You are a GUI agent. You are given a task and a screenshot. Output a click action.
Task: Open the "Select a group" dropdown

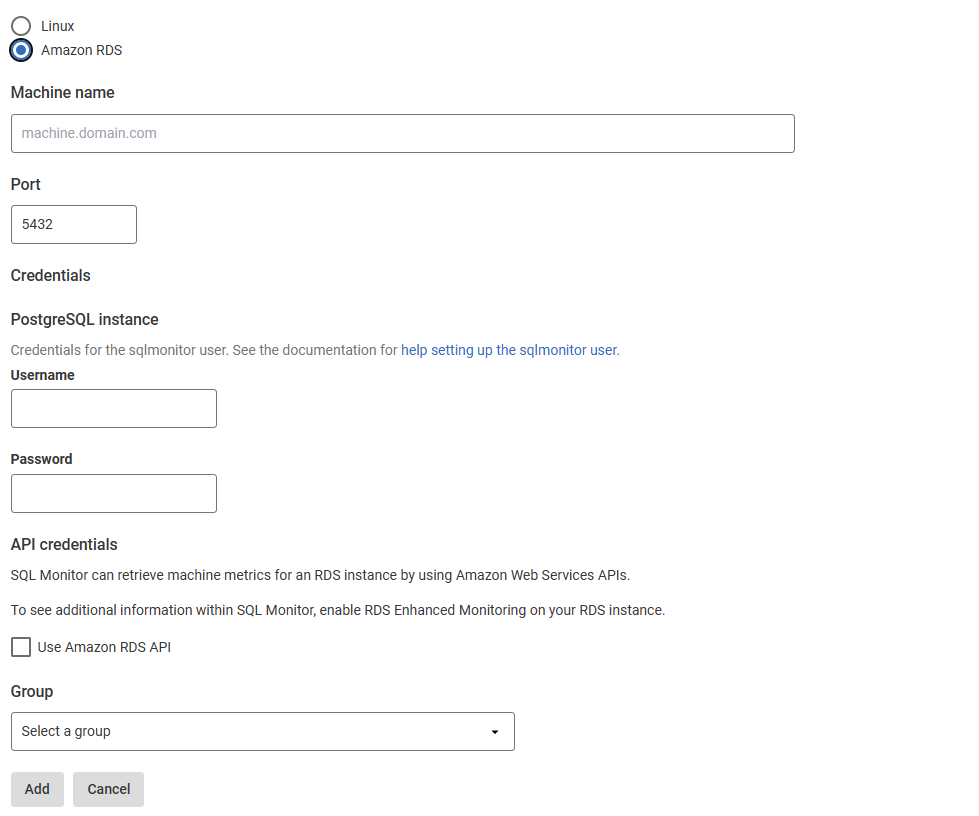point(262,731)
